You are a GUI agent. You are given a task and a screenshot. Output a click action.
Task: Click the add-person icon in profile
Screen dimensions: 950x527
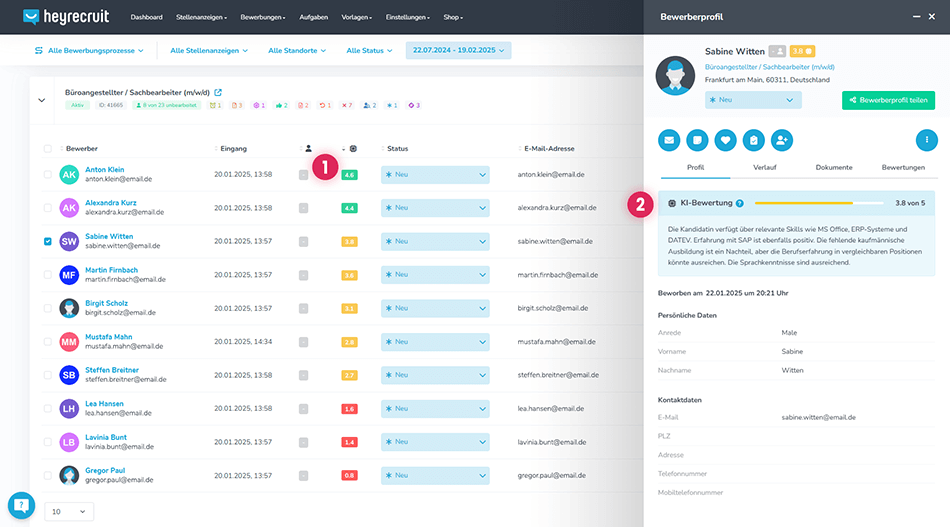pyautogui.click(x=781, y=141)
